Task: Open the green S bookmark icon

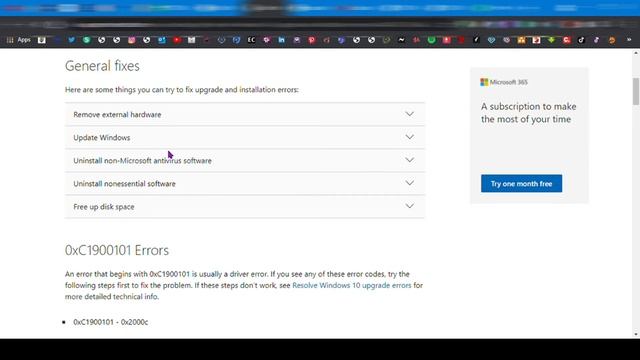Action: [87, 40]
